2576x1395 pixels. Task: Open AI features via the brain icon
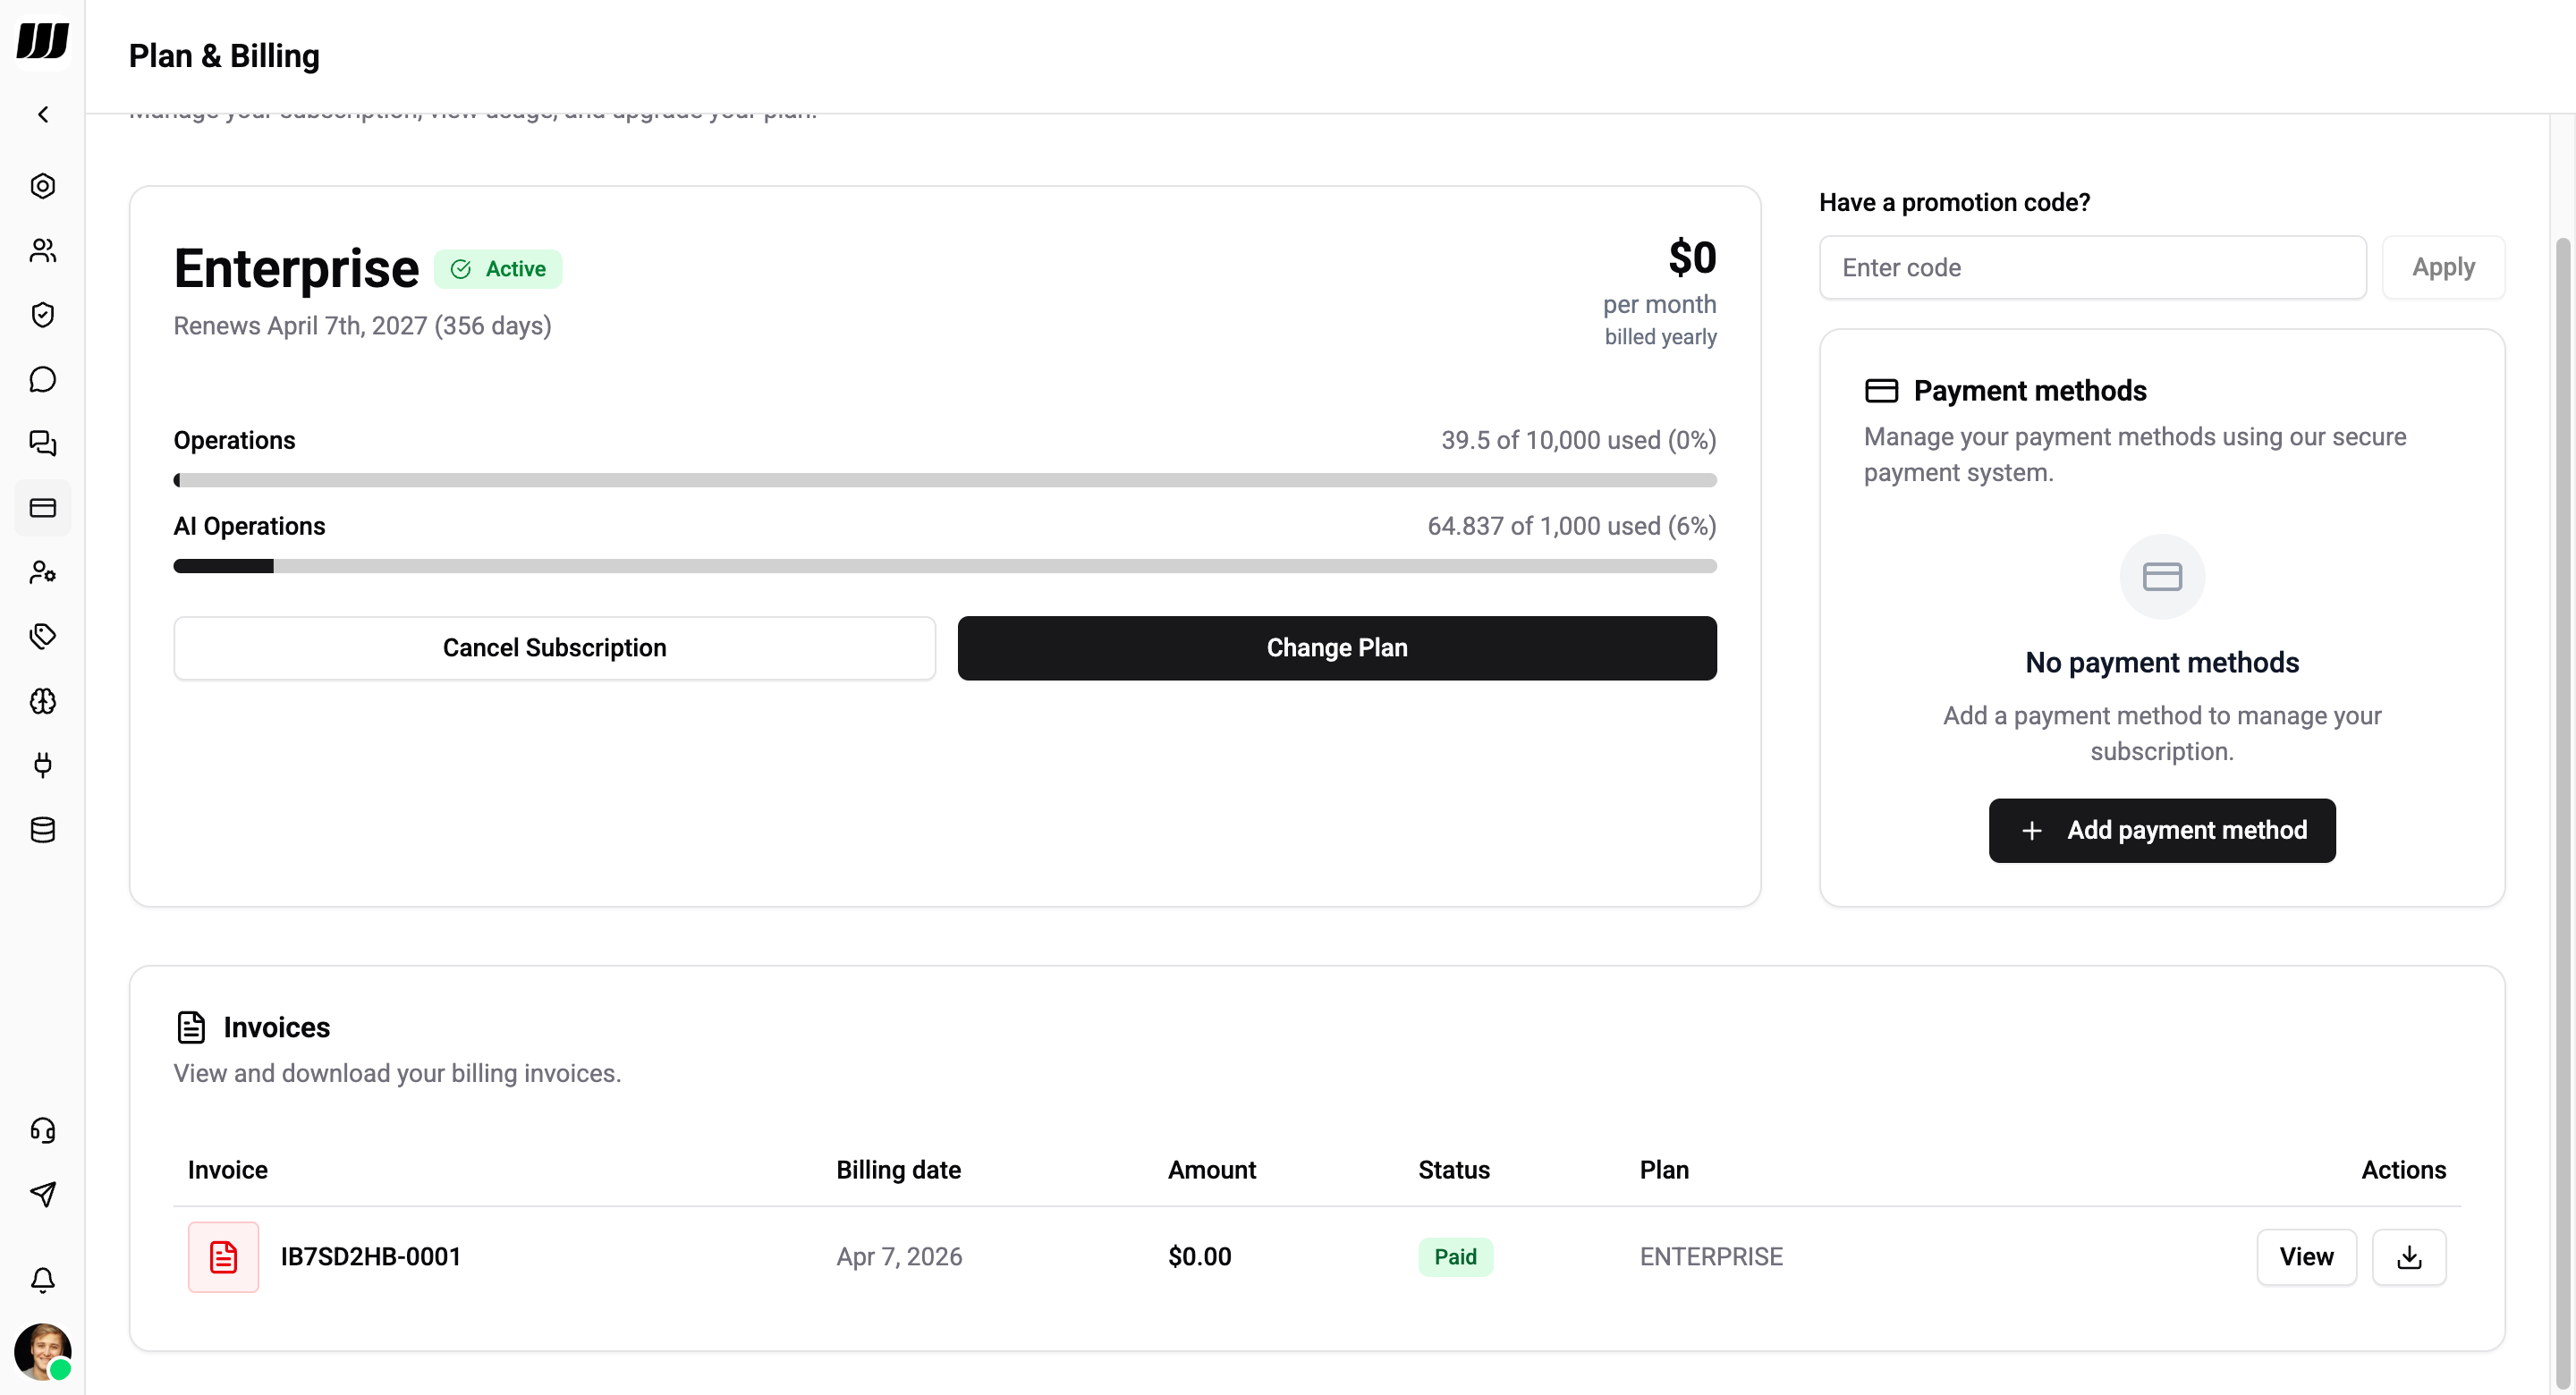pos(43,701)
